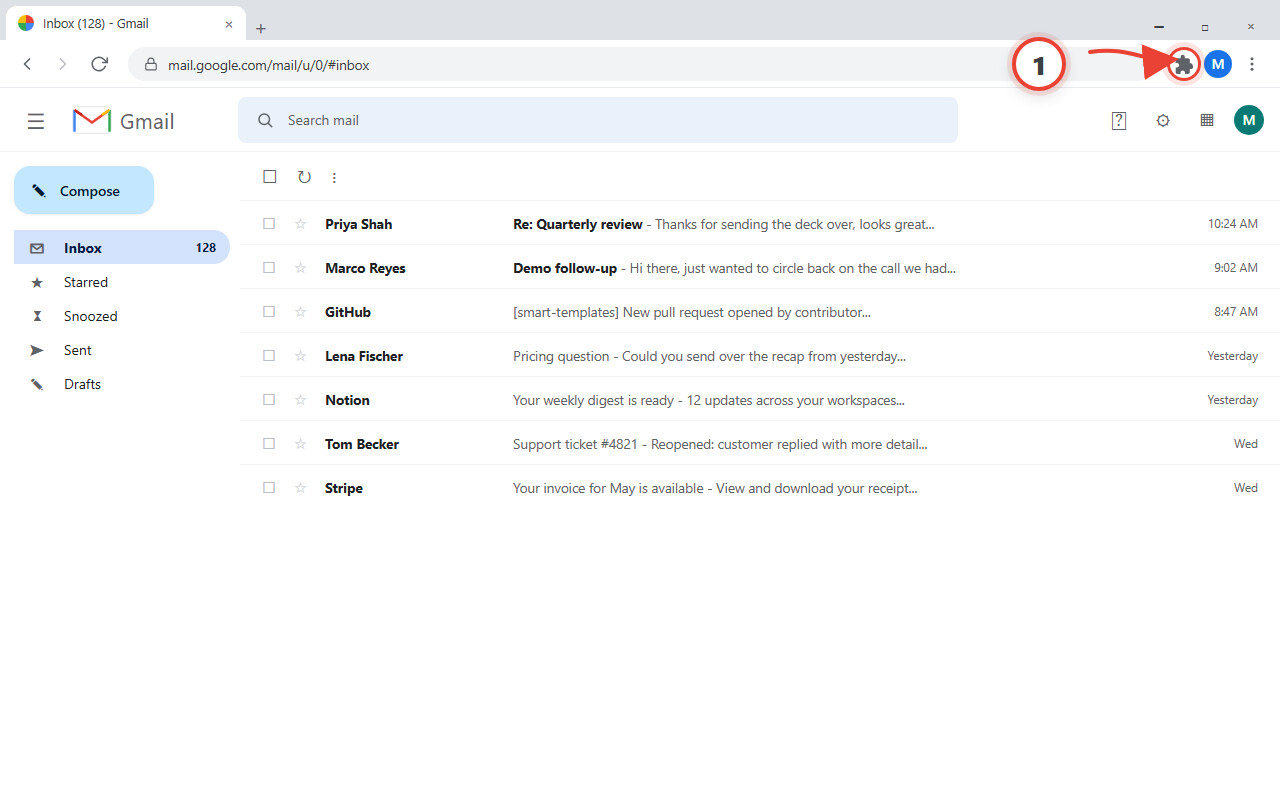1280x800 pixels.
Task: Open a new browser tab with plus
Action: (x=261, y=28)
